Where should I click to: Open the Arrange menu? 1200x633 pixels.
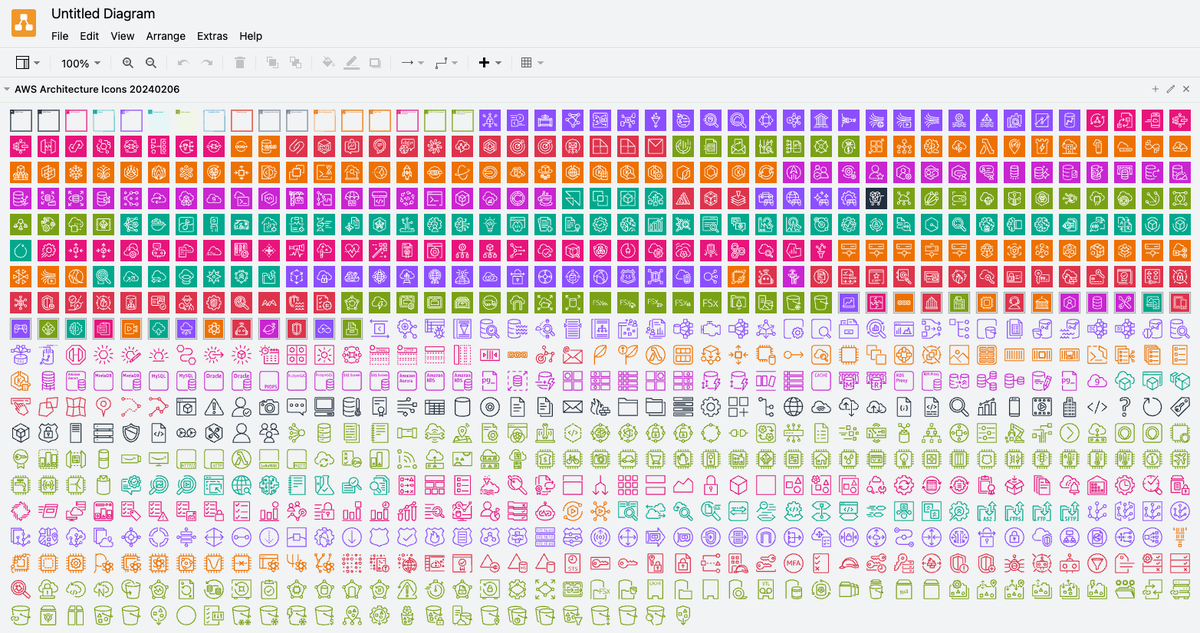pyautogui.click(x=166, y=36)
